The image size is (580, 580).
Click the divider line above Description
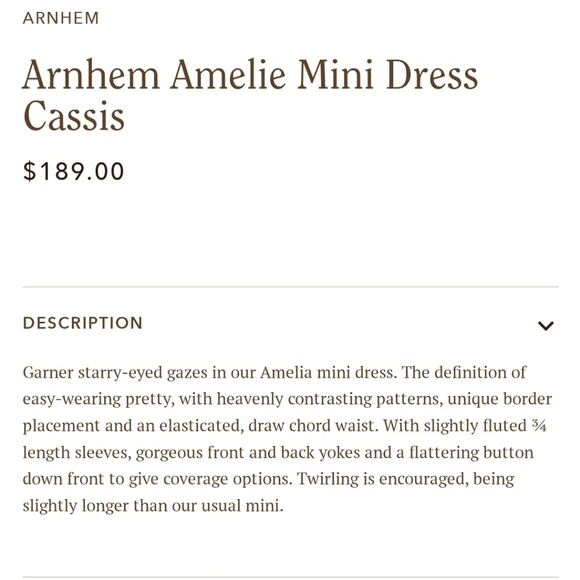290,287
